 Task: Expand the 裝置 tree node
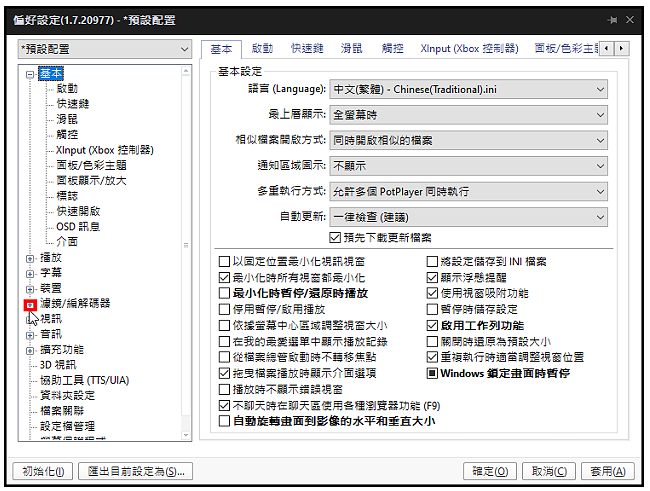pyautogui.click(x=30, y=289)
